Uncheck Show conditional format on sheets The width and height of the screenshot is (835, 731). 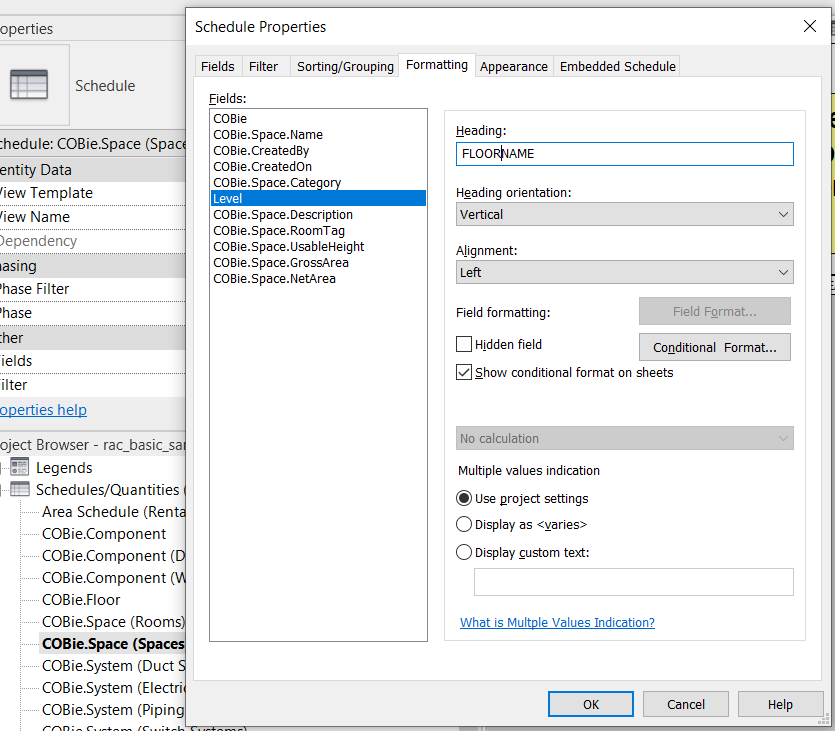(464, 371)
